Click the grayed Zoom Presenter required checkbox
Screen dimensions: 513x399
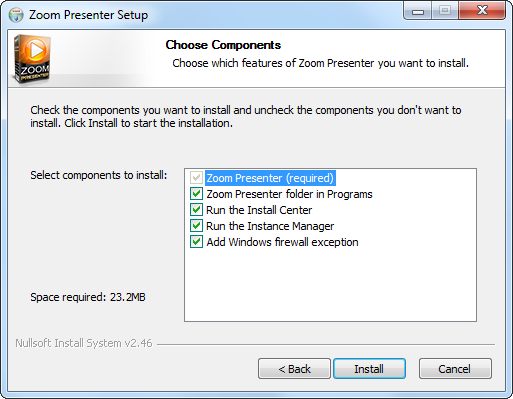(x=196, y=178)
